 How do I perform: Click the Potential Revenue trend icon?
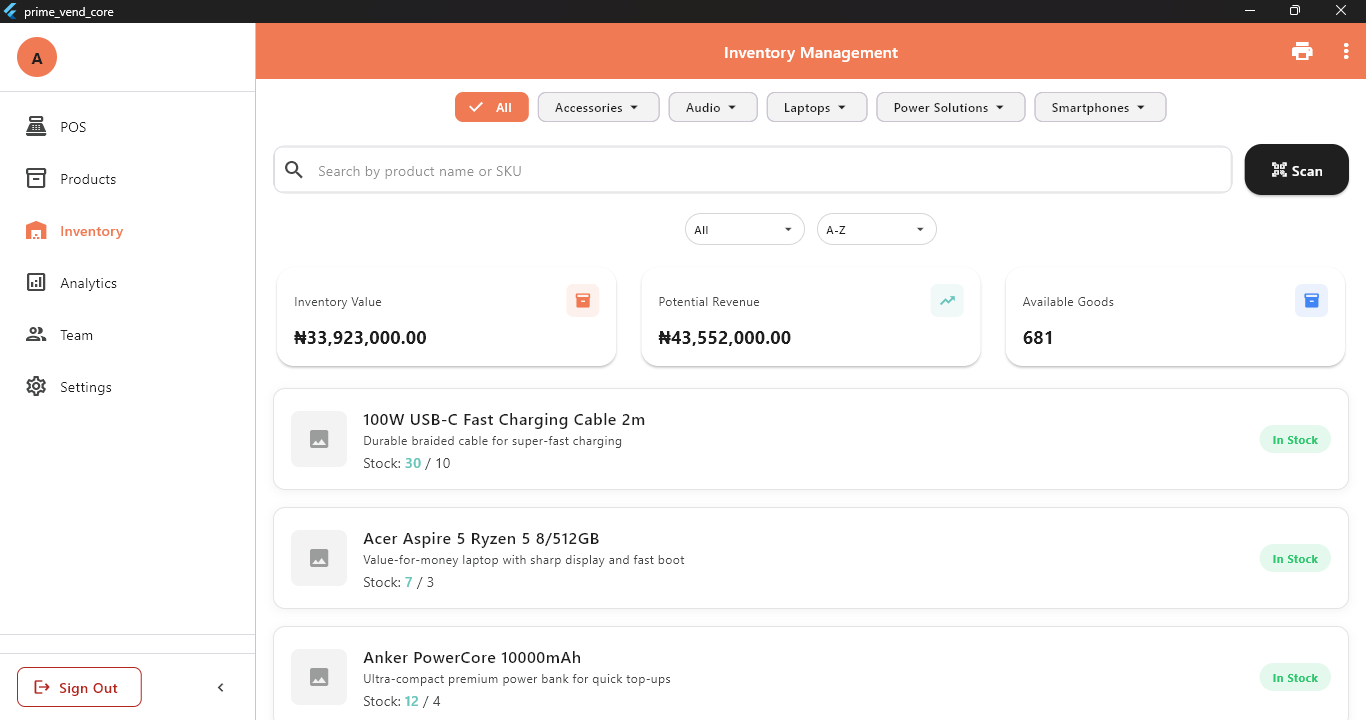[x=947, y=301]
